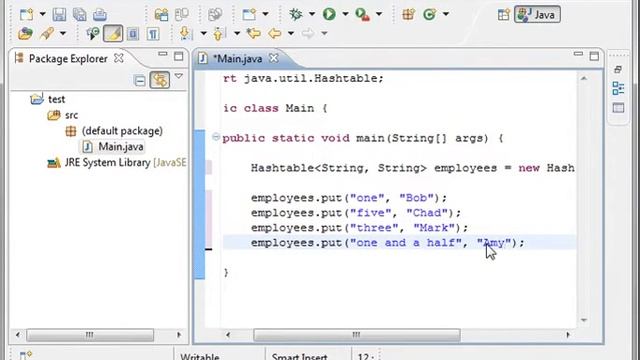Open the bottom fast view icon in right trim

[x=618, y=108]
